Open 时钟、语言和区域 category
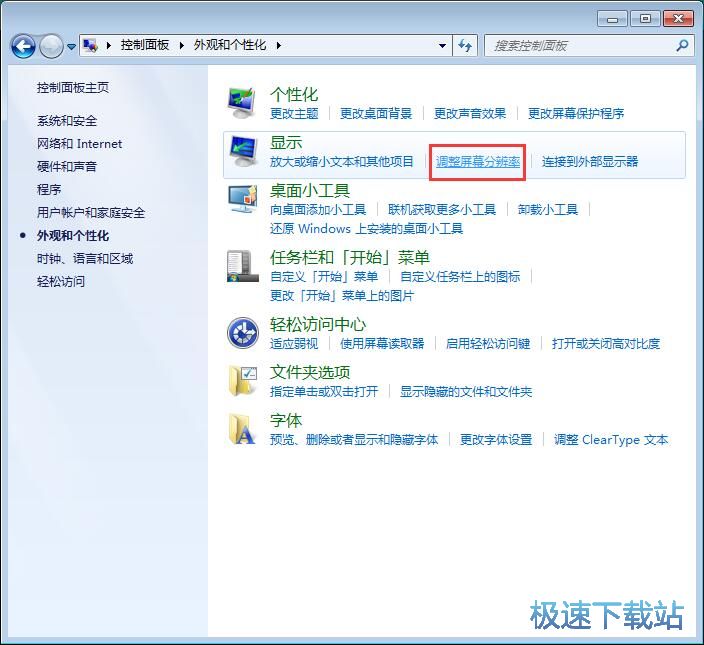 coord(85,259)
